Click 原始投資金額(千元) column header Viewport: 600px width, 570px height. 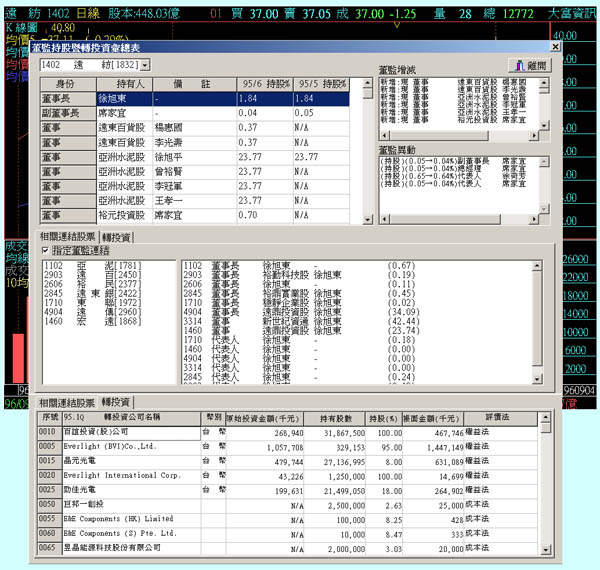pyautogui.click(x=264, y=419)
